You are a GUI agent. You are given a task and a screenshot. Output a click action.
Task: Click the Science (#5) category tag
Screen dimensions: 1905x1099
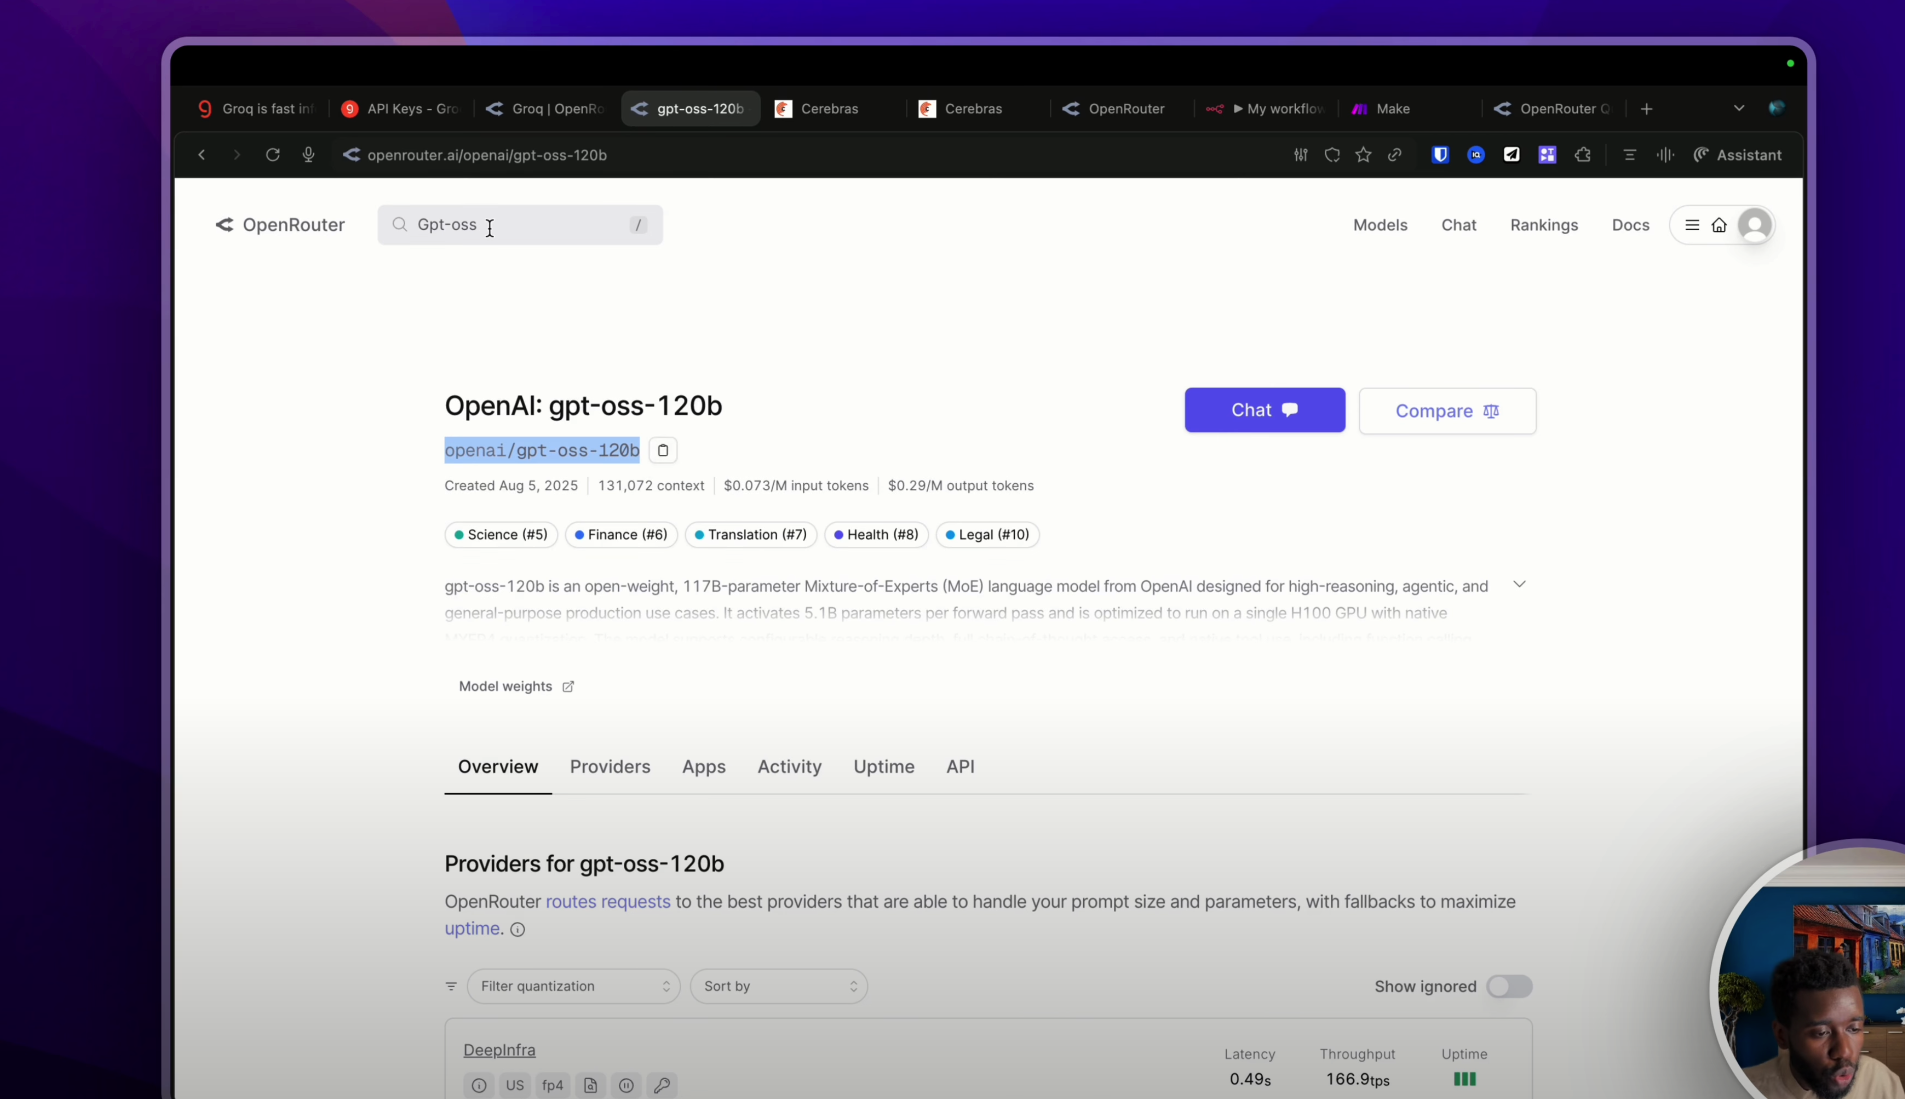point(501,535)
